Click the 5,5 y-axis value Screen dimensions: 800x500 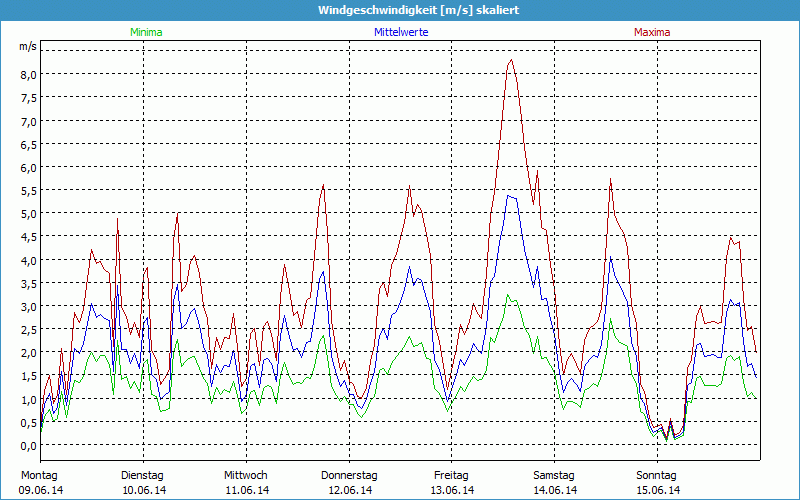(28, 191)
